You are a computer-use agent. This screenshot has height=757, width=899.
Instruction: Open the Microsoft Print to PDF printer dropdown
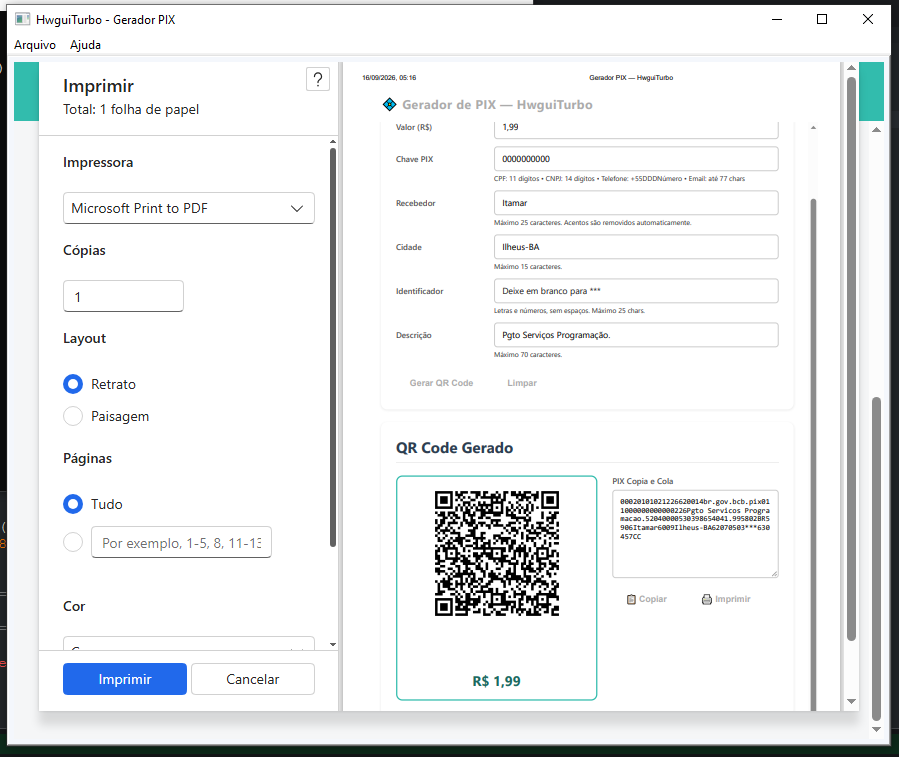(x=189, y=208)
